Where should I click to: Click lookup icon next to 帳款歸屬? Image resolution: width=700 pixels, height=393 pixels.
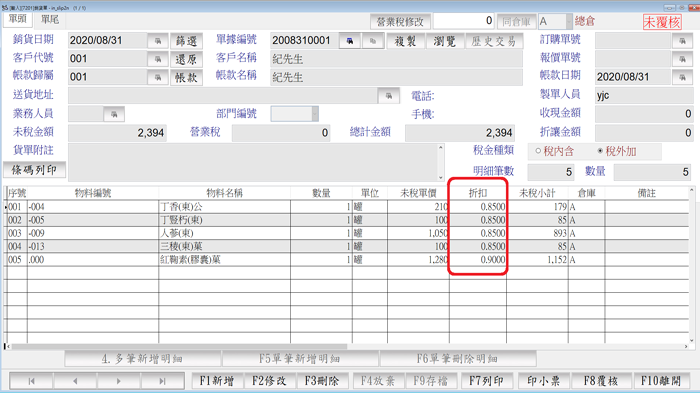point(158,77)
